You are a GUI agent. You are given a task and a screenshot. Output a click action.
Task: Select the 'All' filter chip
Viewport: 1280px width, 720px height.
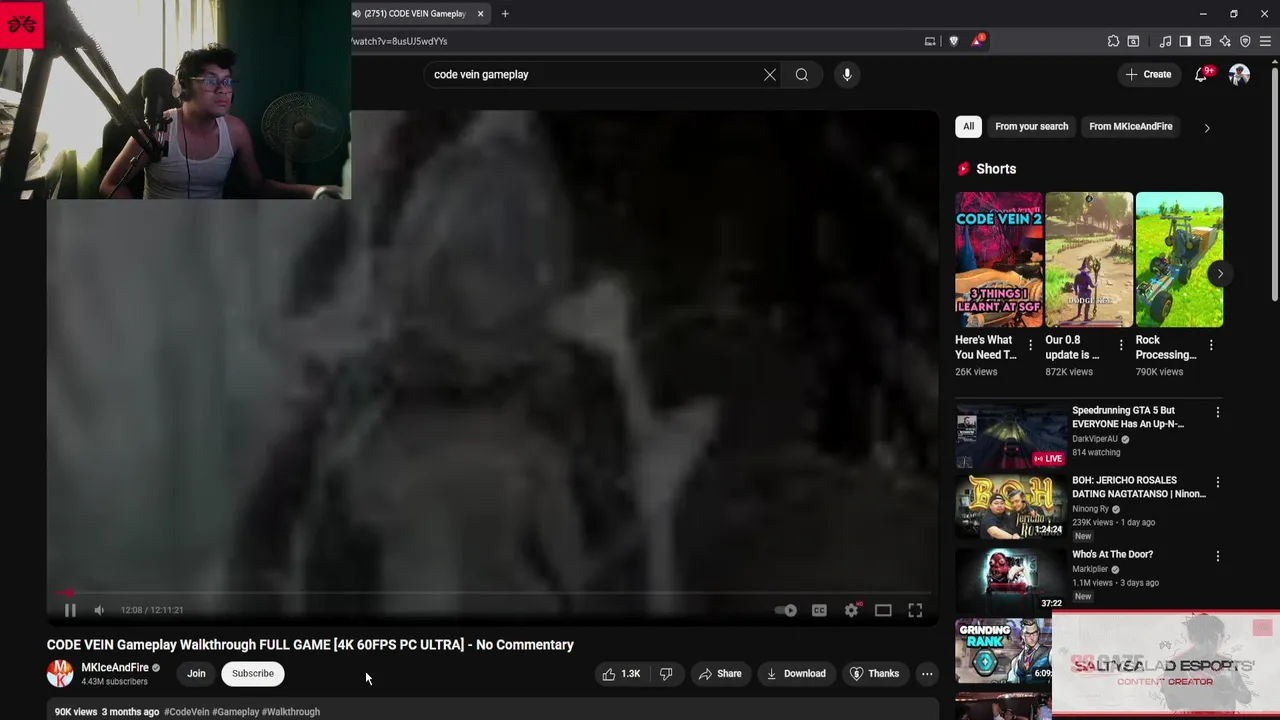[968, 126]
